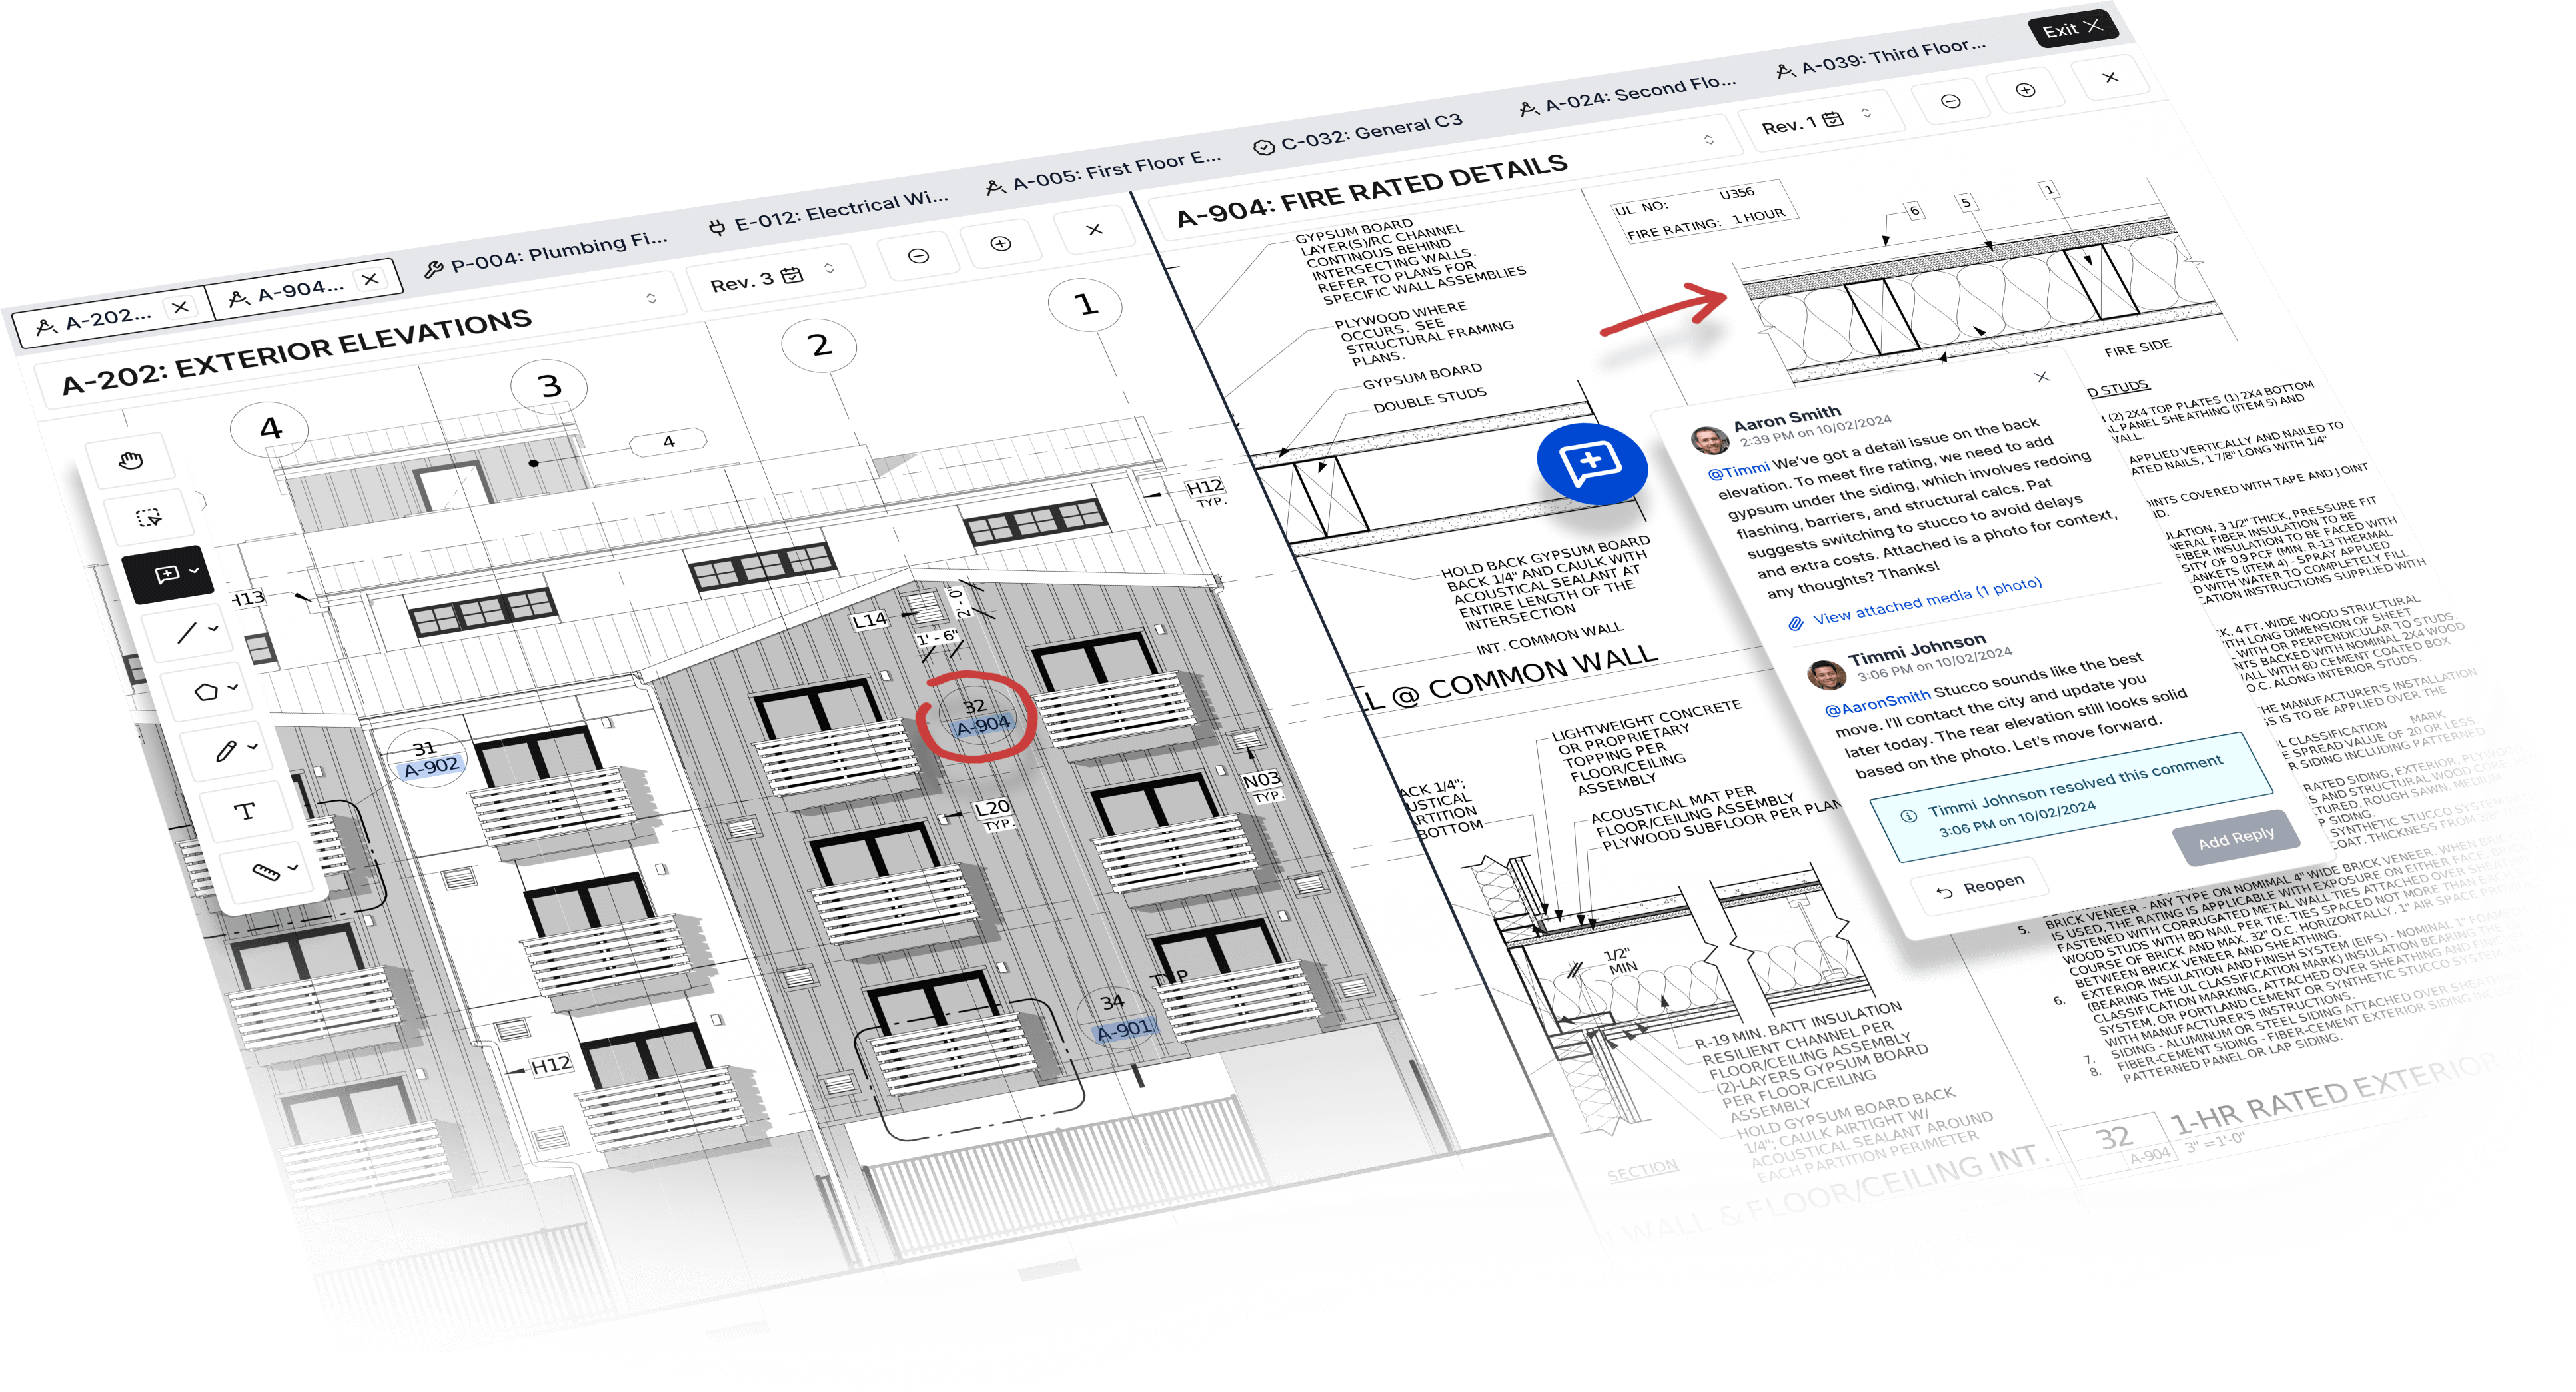Click the Add Reply button
The image size is (2576, 1392).
[2236, 839]
